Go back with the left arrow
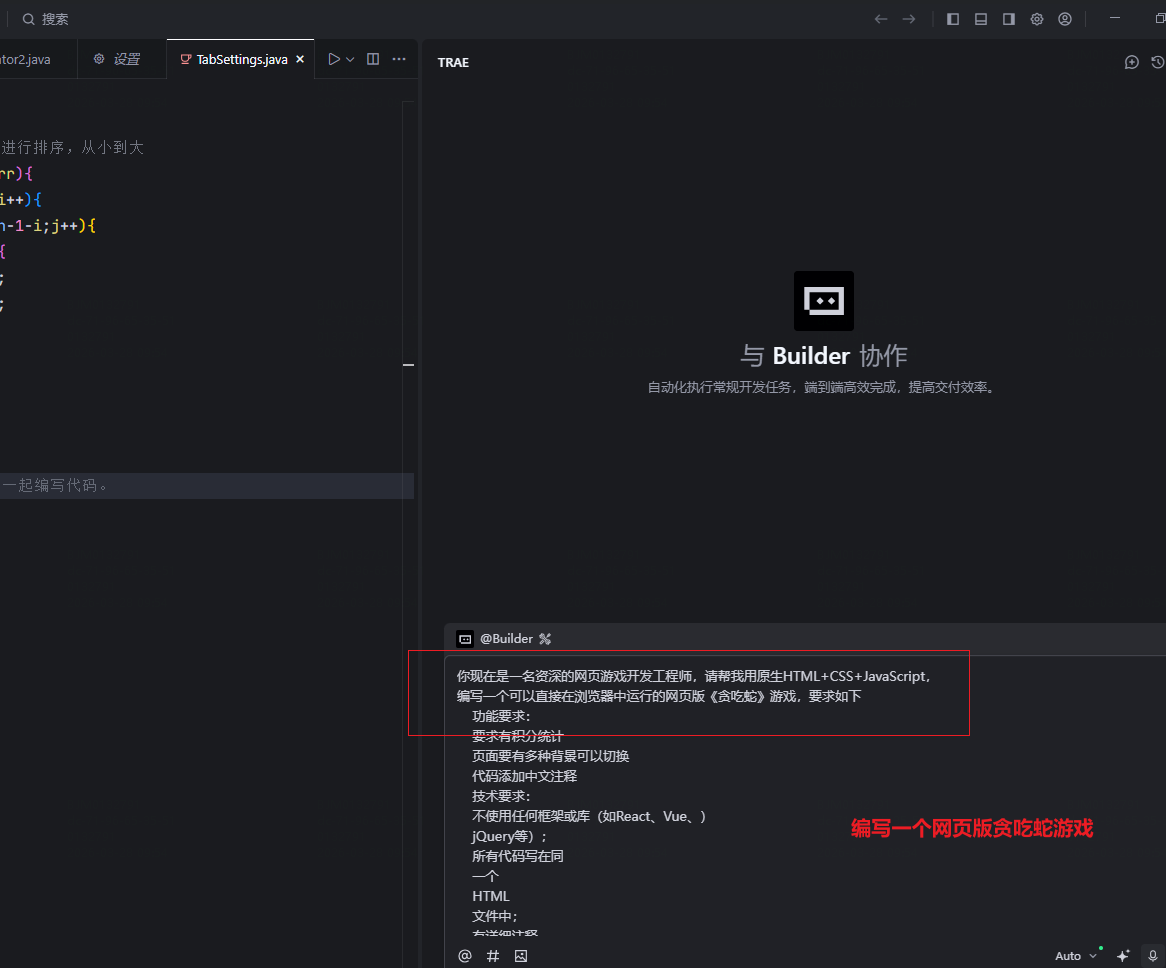 coord(880,19)
